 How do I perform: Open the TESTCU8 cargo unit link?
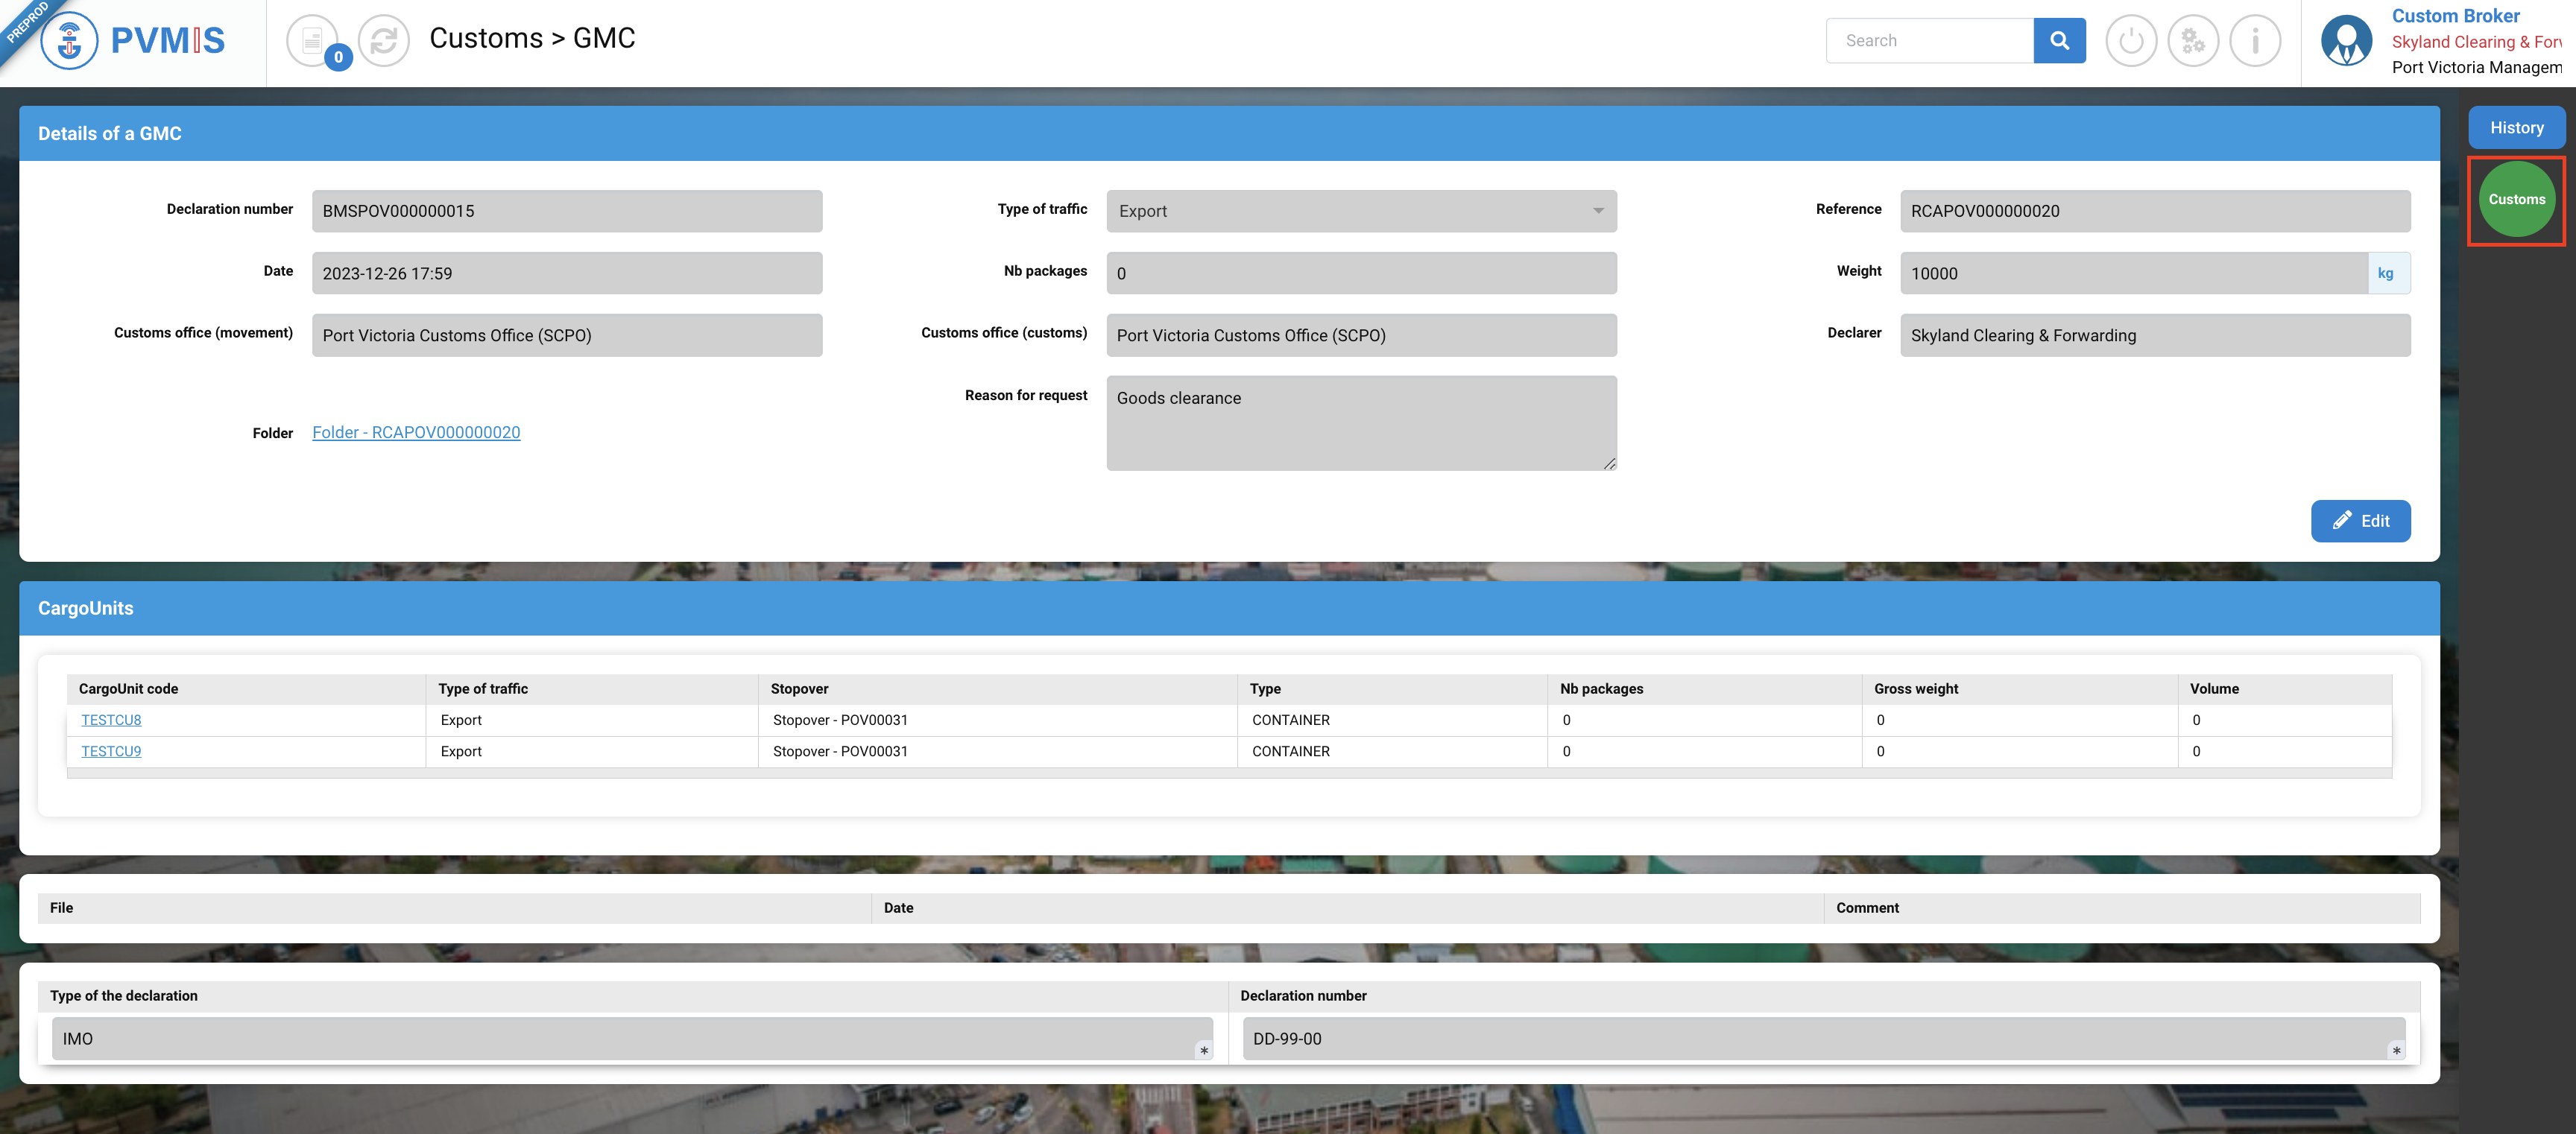111,720
